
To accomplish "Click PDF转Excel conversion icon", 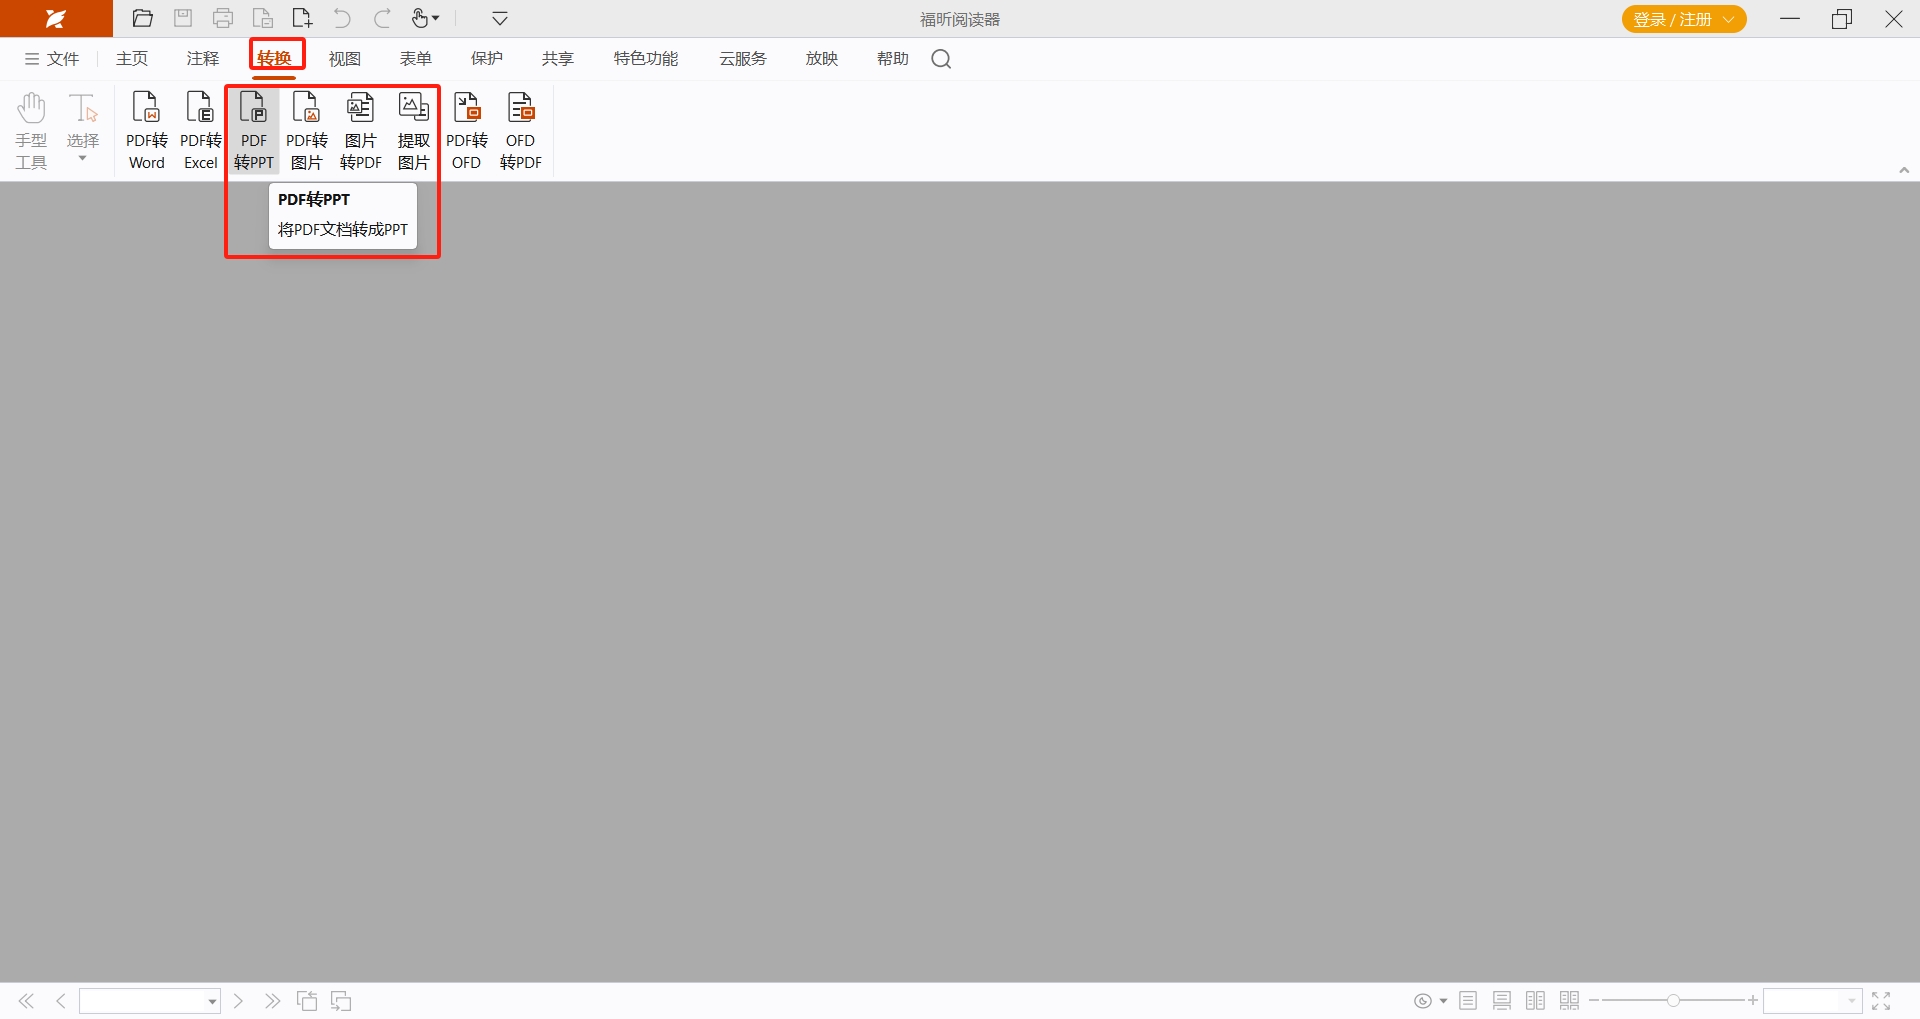I will (x=201, y=131).
